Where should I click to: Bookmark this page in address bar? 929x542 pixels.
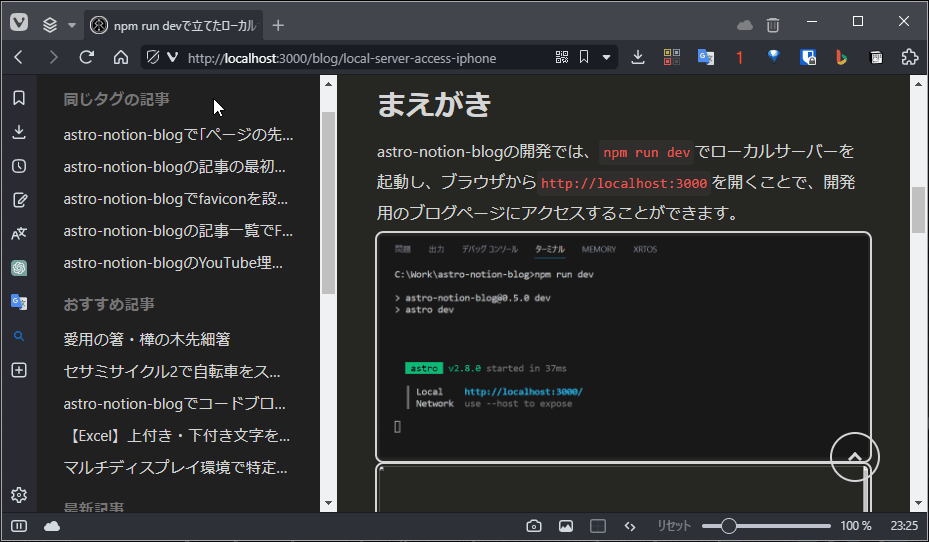pyautogui.click(x=584, y=57)
